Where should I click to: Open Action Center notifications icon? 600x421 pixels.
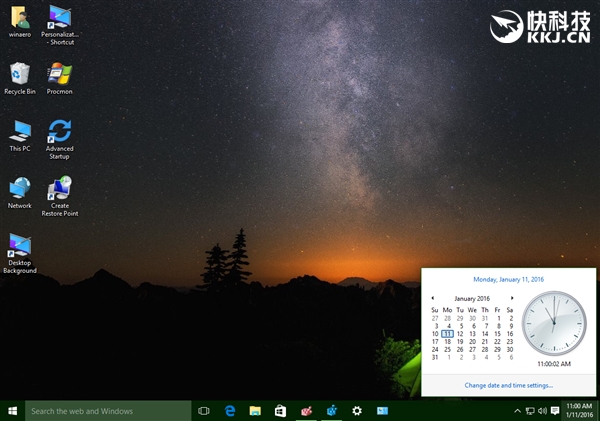[x=555, y=411]
